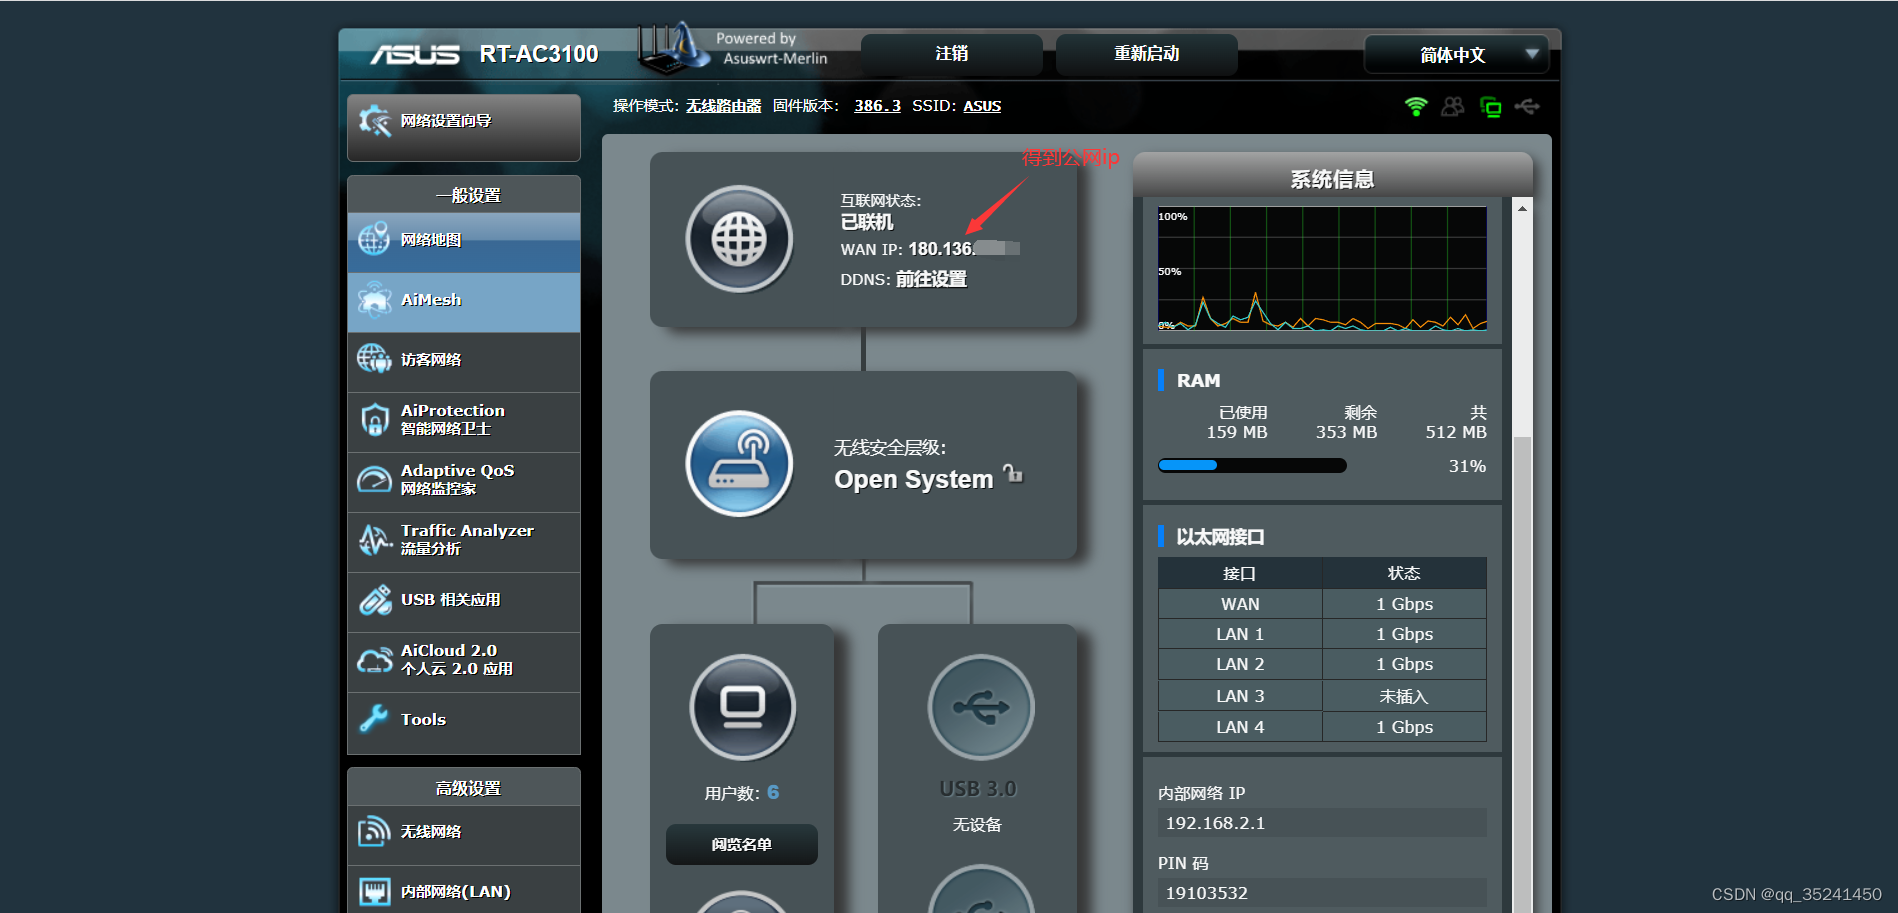
Task: Click the RAM total 512 MB value
Action: point(1456,432)
